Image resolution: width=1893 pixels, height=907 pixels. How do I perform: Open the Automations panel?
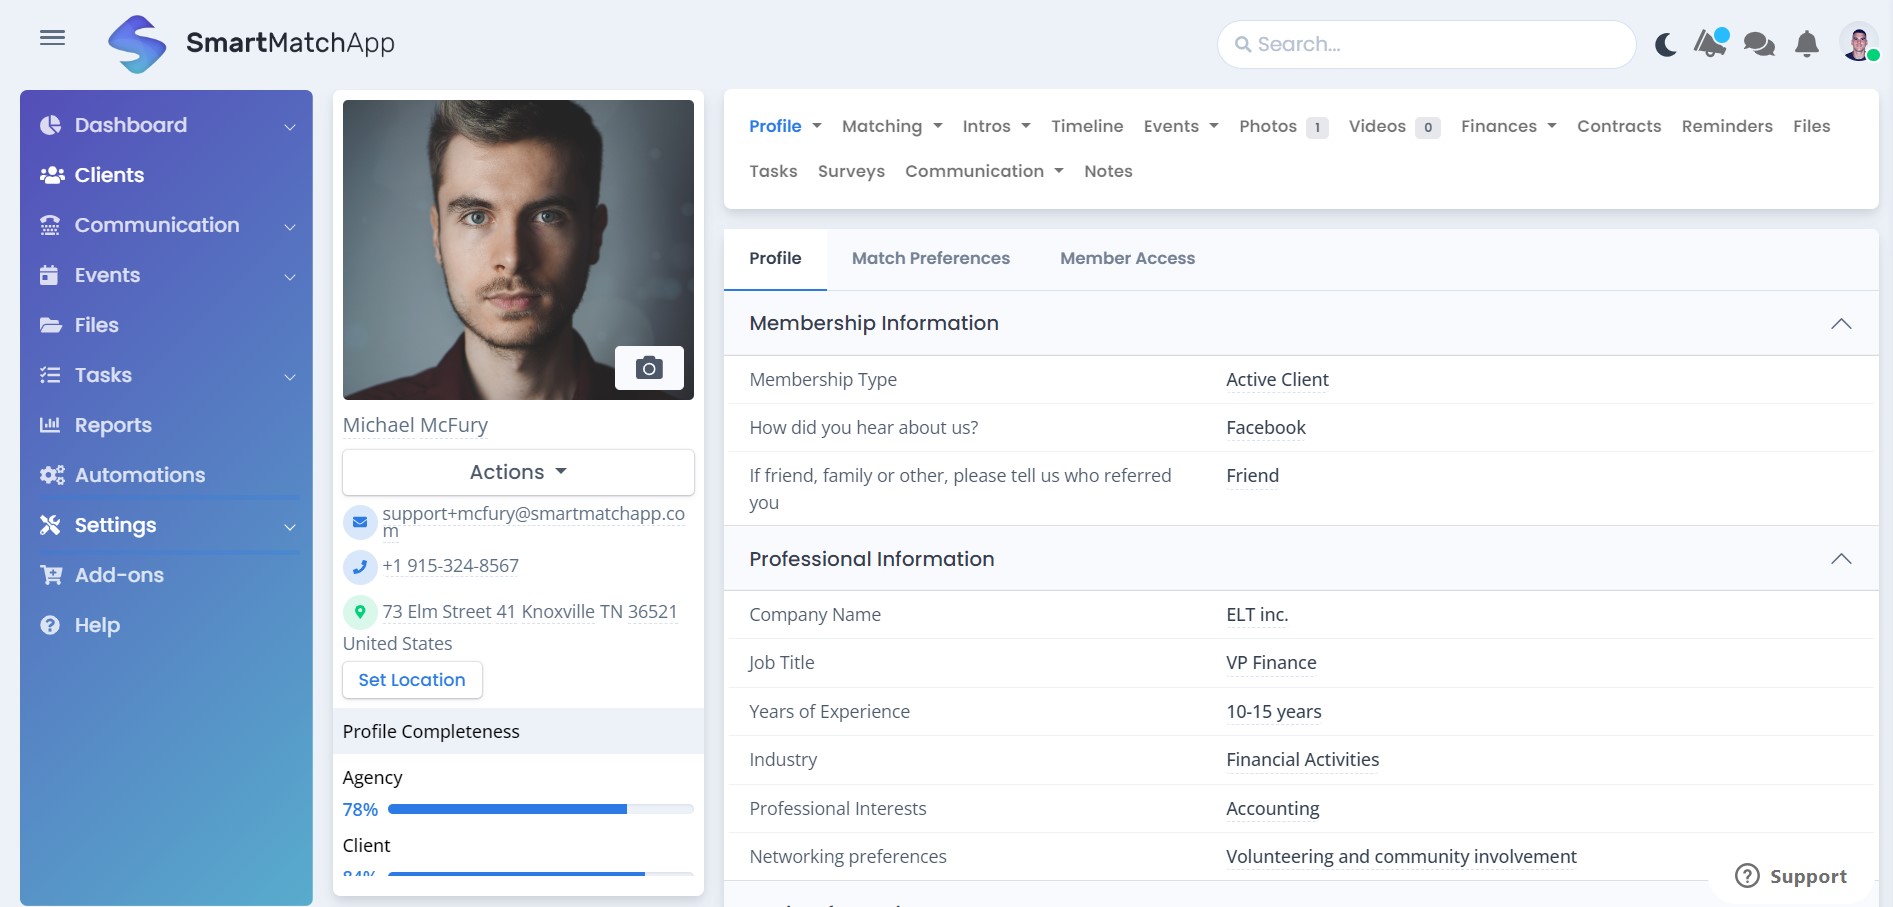pos(140,475)
